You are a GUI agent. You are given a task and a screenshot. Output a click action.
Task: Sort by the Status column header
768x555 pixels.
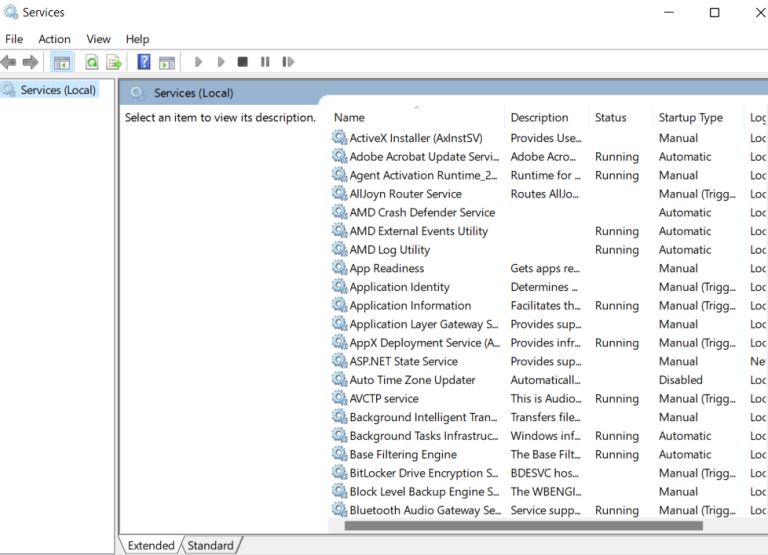coord(611,118)
